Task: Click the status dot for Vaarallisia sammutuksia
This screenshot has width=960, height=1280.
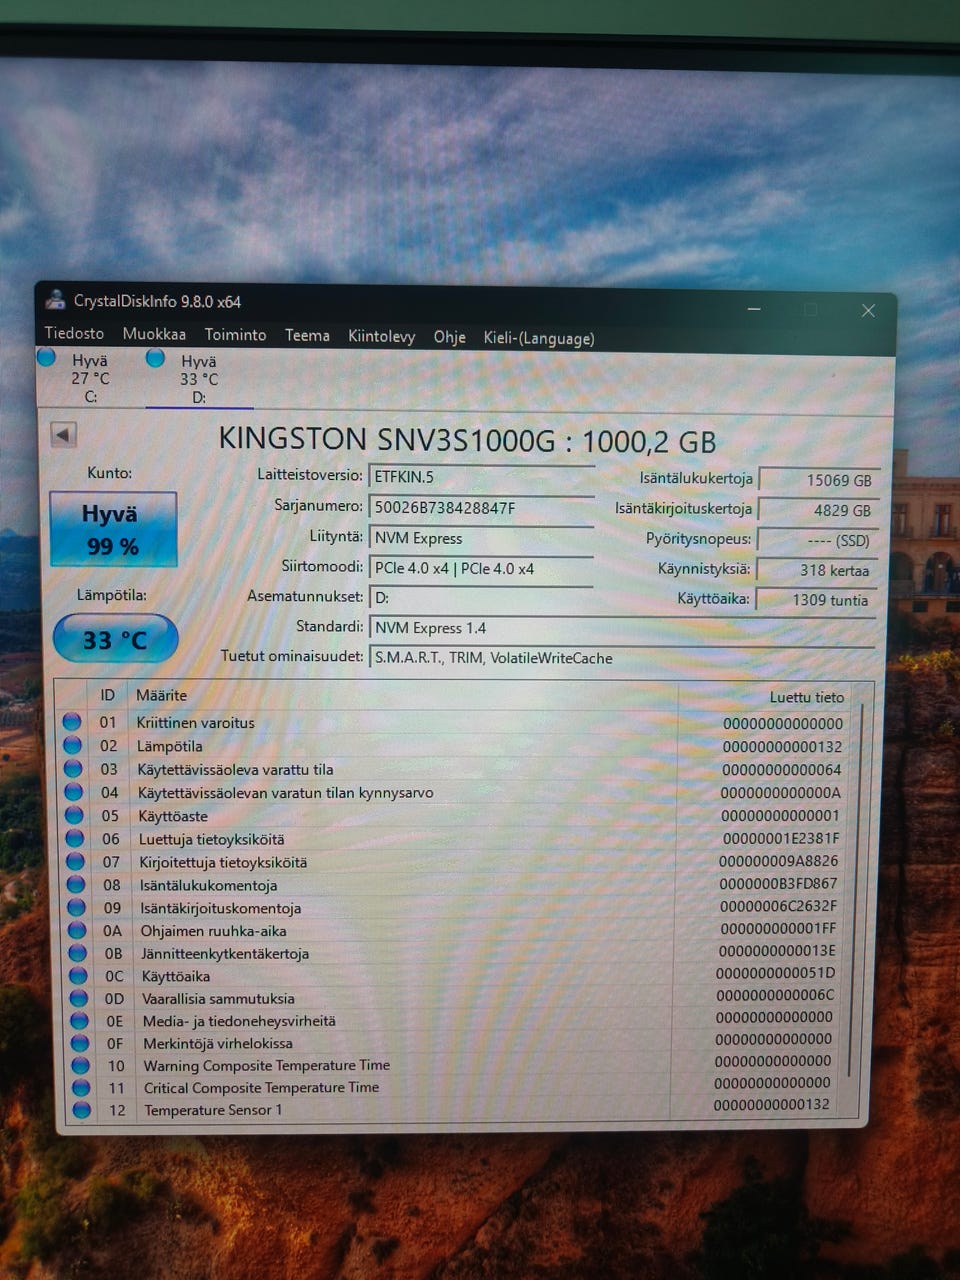Action: 78,998
